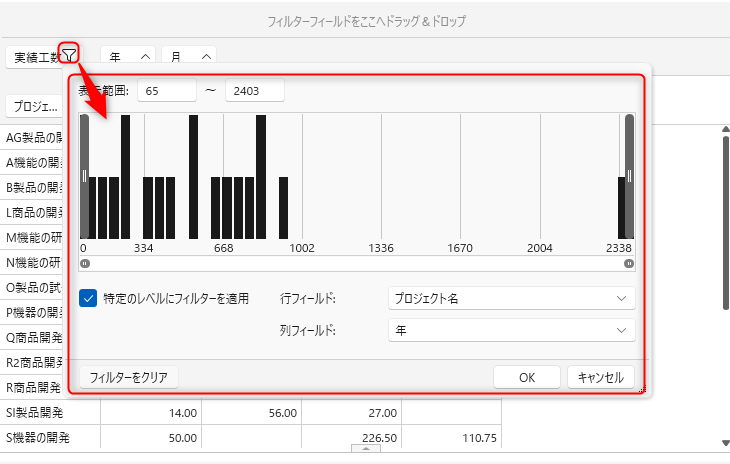Grab the left histogram range handle
Image resolution: width=730 pixels, height=464 pixels.
tap(85, 175)
